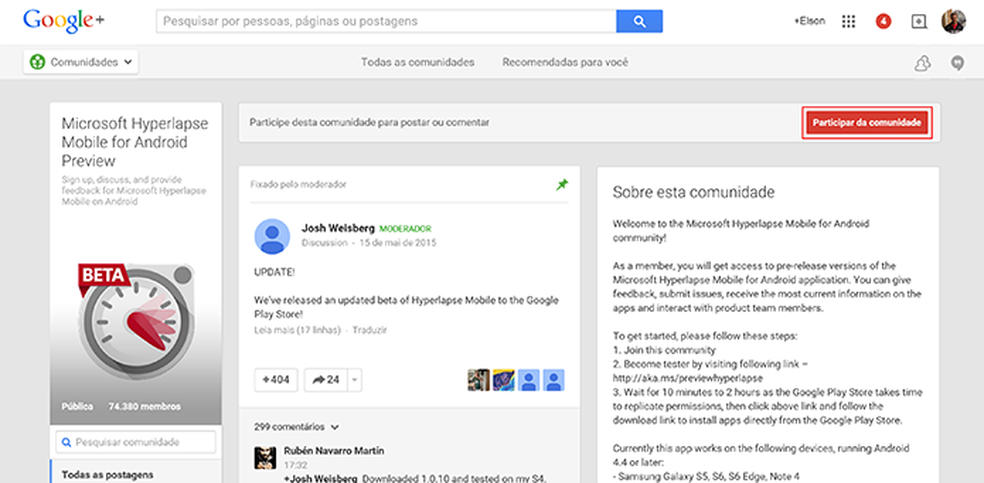Click the second +1 user thumbnail

point(503,380)
